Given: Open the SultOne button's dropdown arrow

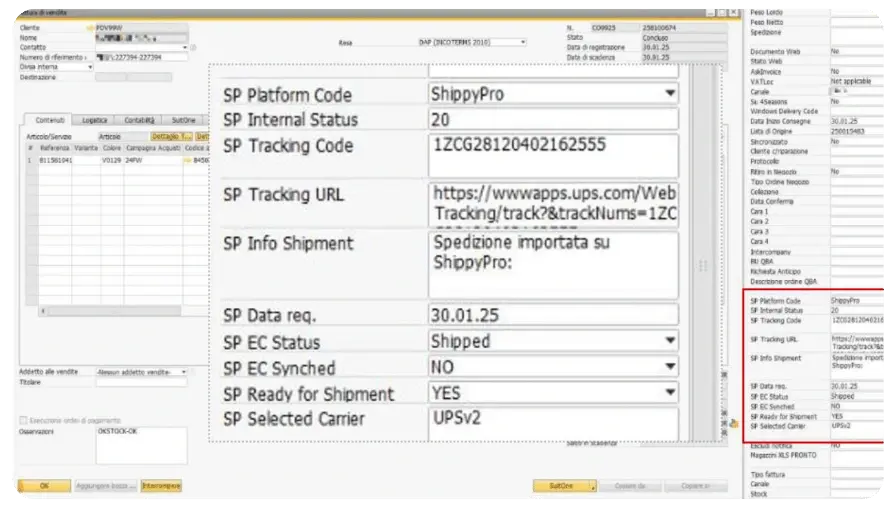Looking at the screenshot, I should tap(593, 487).
